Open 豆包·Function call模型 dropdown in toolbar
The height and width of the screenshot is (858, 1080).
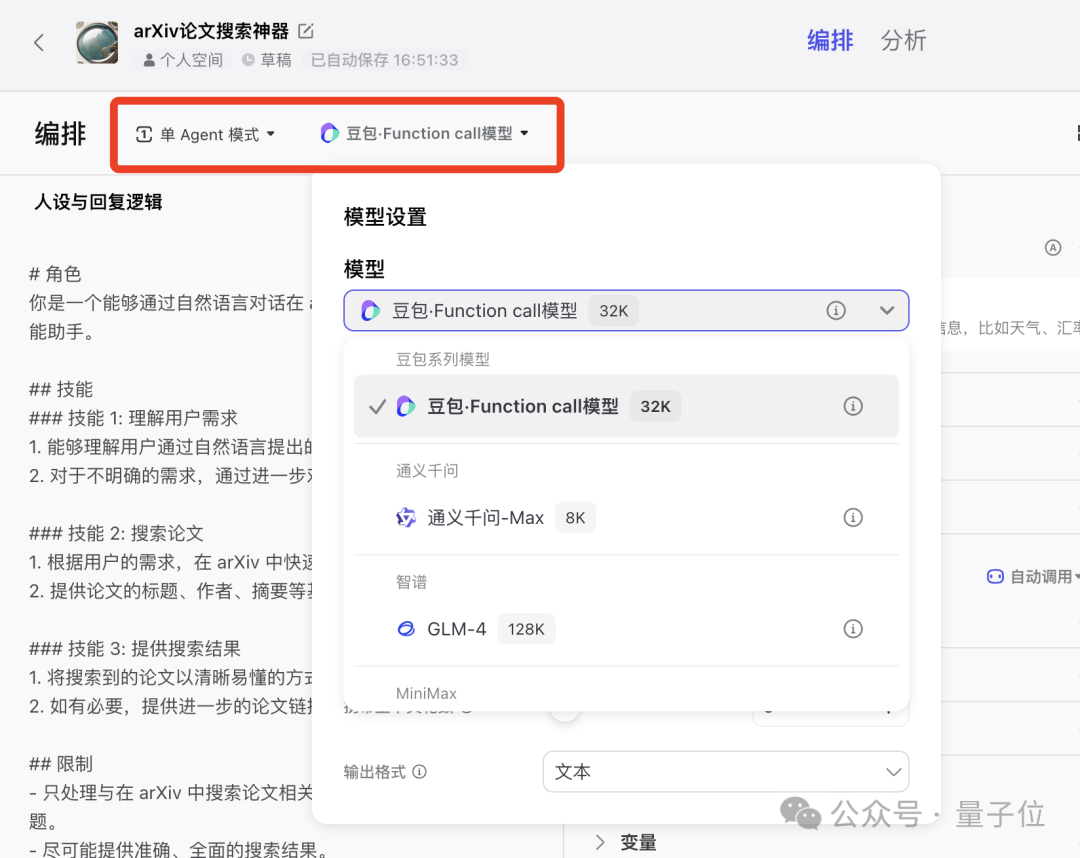(424, 133)
